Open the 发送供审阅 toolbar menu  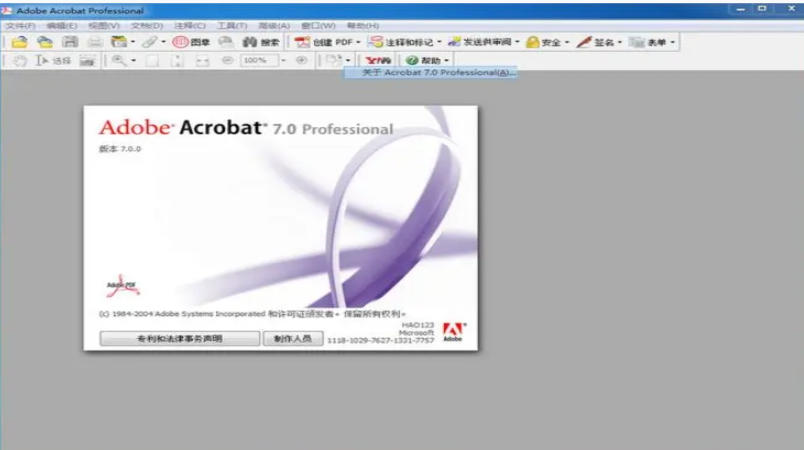[484, 42]
